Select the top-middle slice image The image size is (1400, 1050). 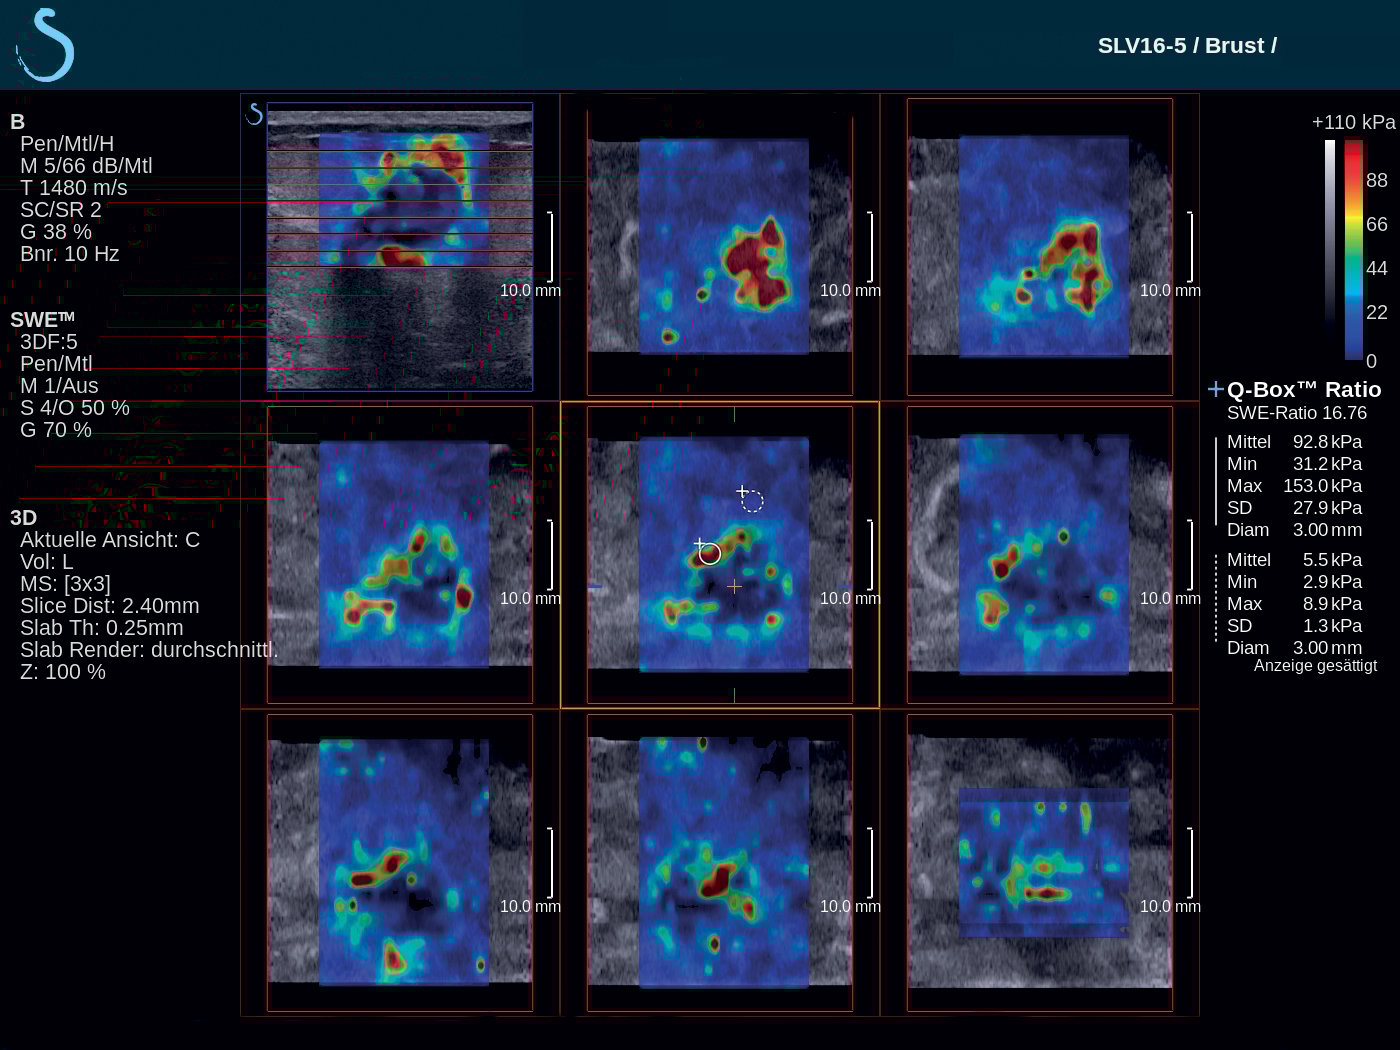pos(720,246)
